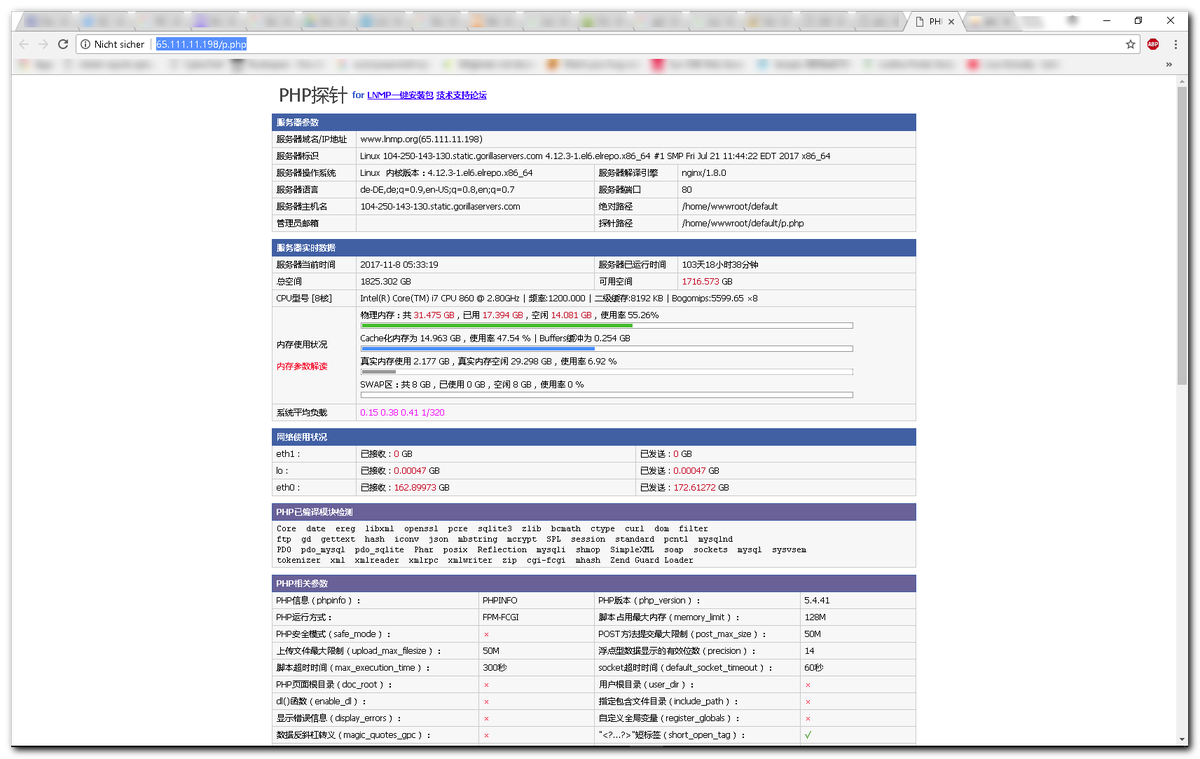Click the FPM-FCGI run mode value

pyautogui.click(x=500, y=618)
